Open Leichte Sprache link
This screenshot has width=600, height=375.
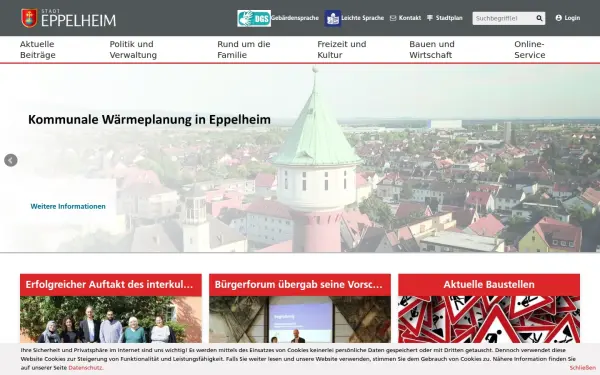[x=362, y=18]
